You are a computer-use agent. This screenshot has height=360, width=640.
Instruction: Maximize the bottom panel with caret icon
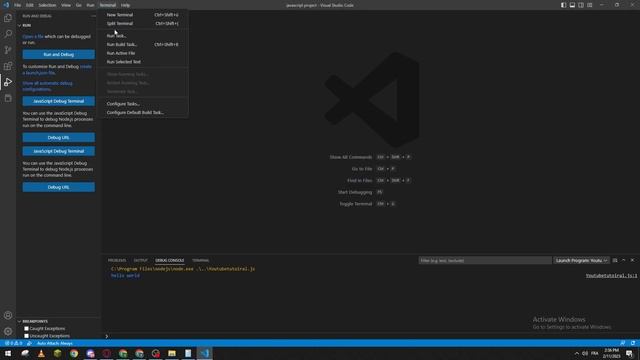pos(623,260)
